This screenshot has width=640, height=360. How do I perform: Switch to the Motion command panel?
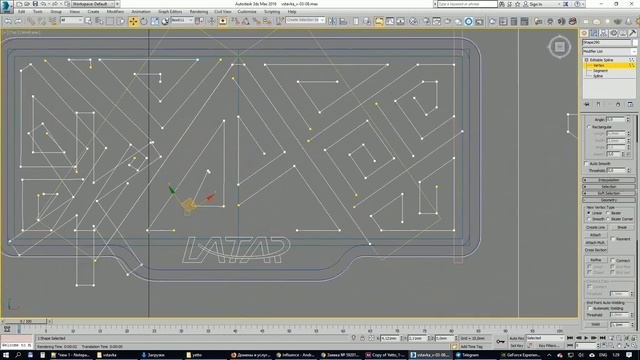[613, 33]
